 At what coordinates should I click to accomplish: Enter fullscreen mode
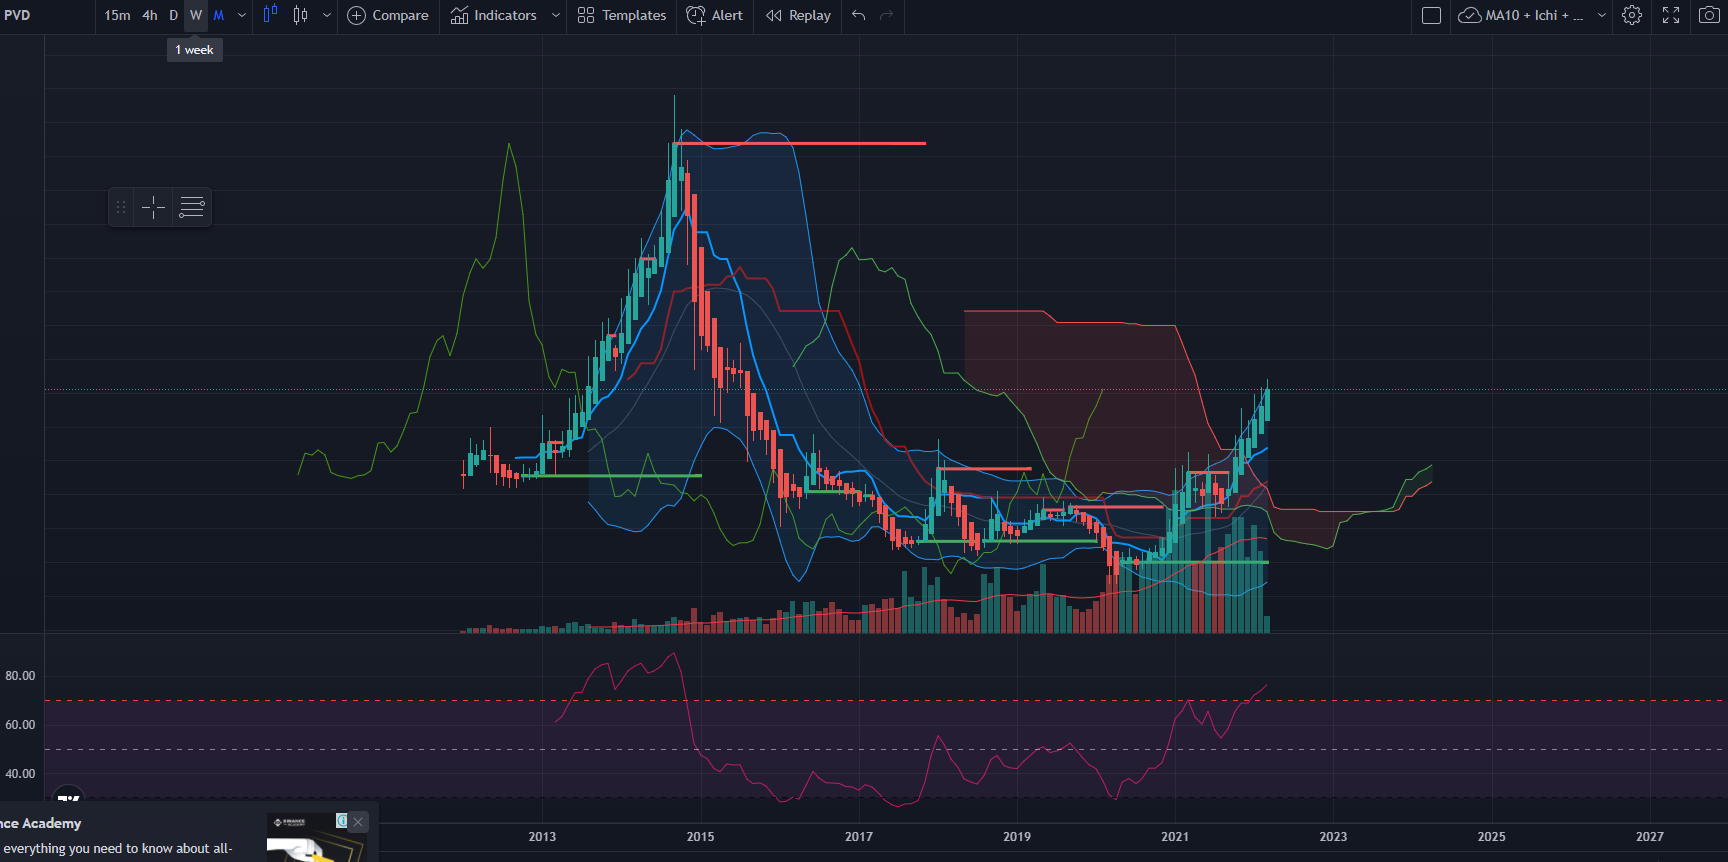click(x=1671, y=15)
